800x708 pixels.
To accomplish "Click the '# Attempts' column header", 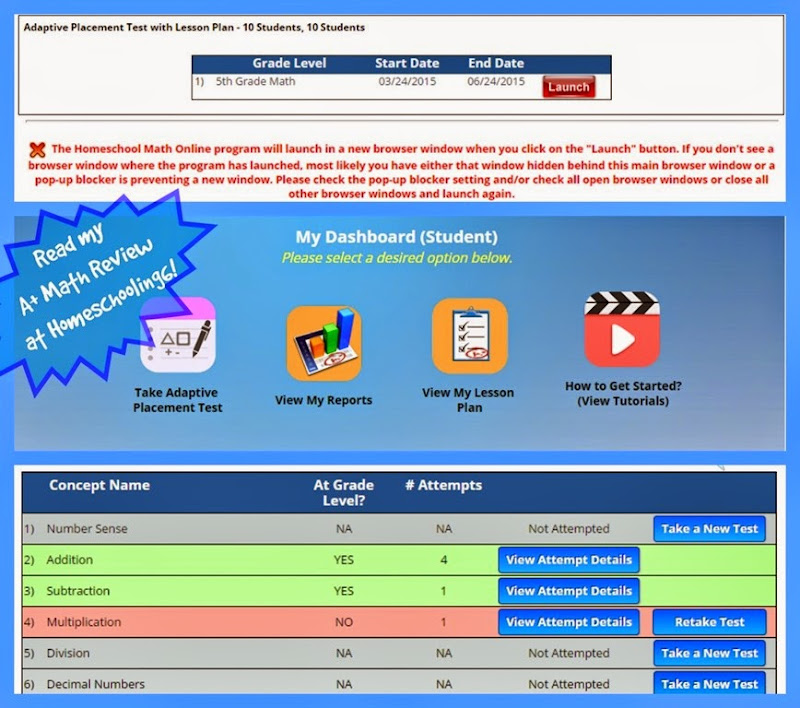I will coord(443,485).
